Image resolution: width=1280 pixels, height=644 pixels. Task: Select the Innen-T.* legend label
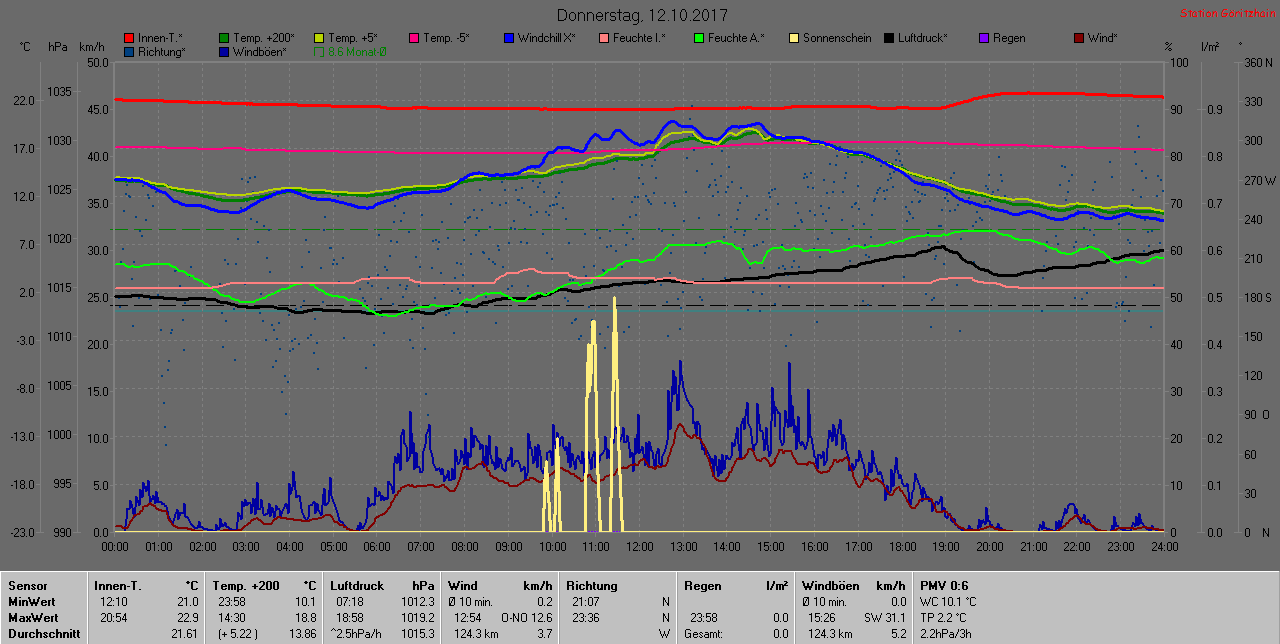pos(160,38)
